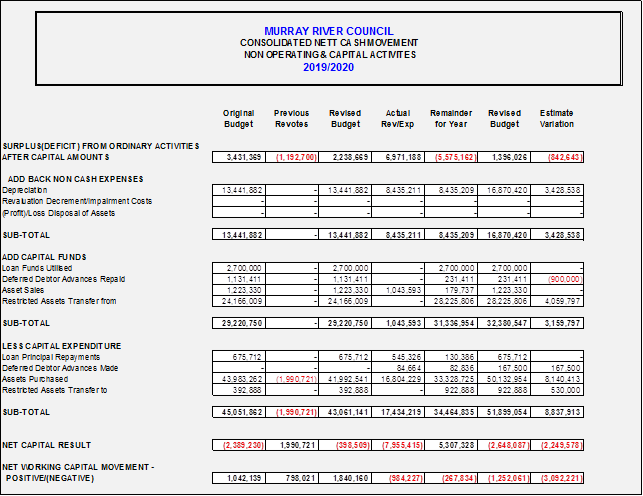Click the 84,664 advances made actual cell
This screenshot has width=643, height=496.
[398, 368]
